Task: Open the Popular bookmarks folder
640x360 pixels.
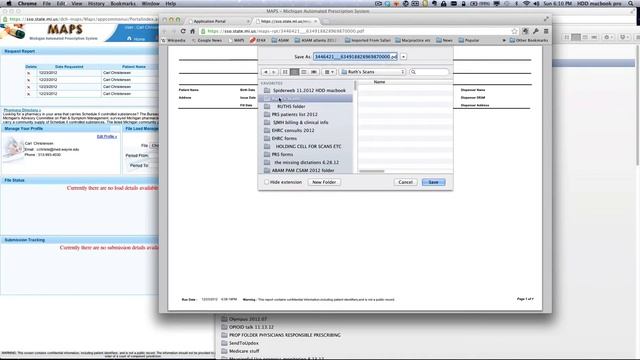Action: pos(469,40)
